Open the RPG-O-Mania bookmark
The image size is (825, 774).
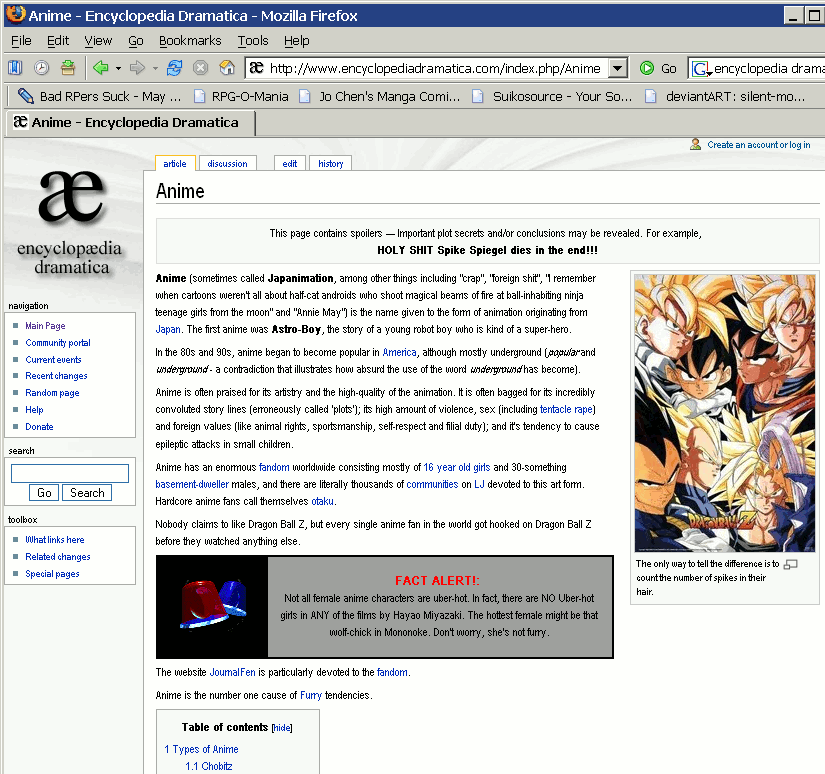[x=241, y=96]
